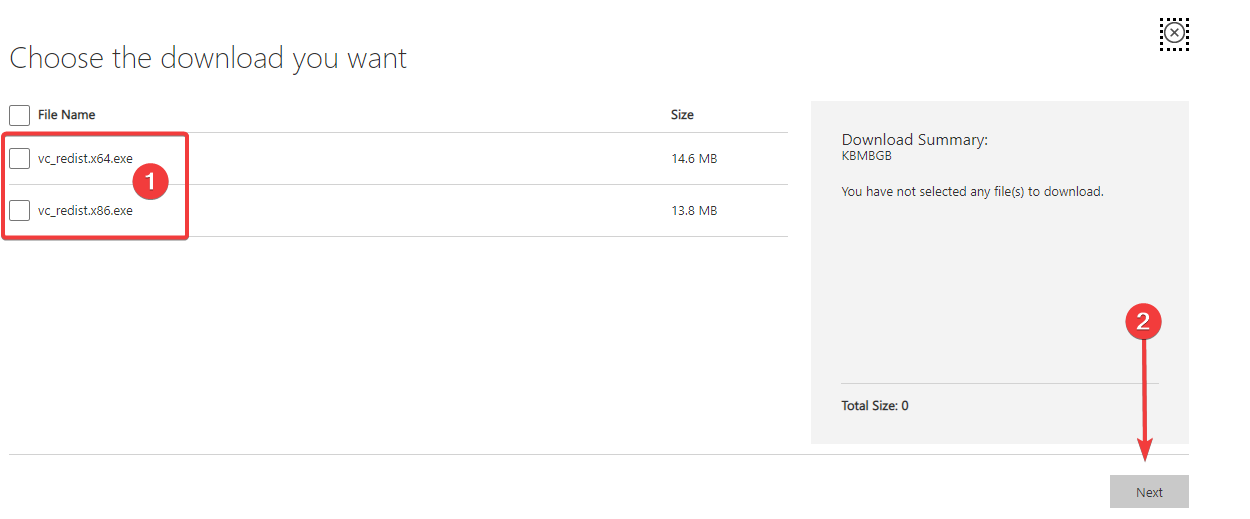Viewport: 1250px width, 519px height.
Task: Click the Download Summary heading
Action: point(914,140)
